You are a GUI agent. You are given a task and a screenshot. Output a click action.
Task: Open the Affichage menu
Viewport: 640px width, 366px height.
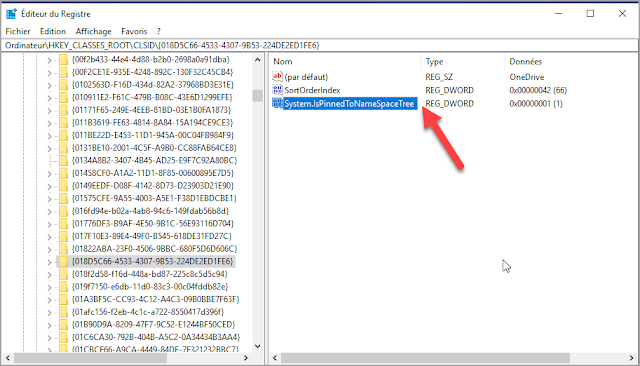93,31
